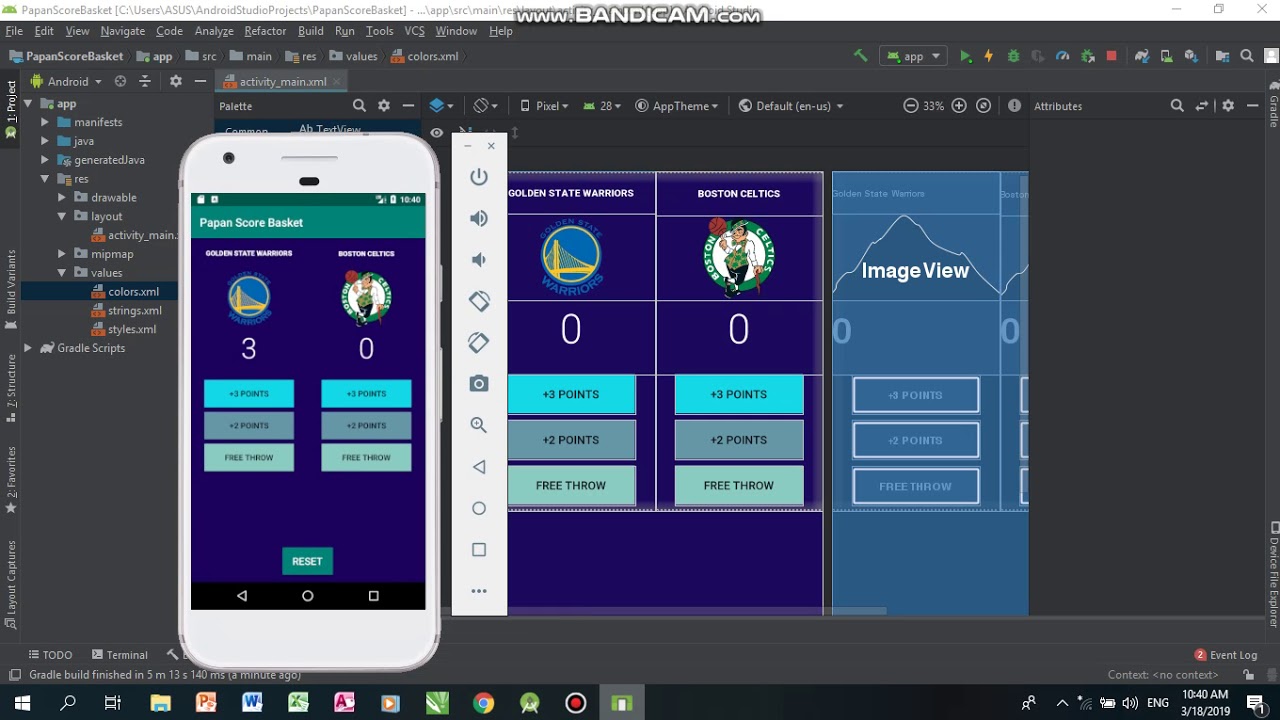Open TODO tool window tab
The image size is (1280, 720).
pyautogui.click(x=50, y=655)
